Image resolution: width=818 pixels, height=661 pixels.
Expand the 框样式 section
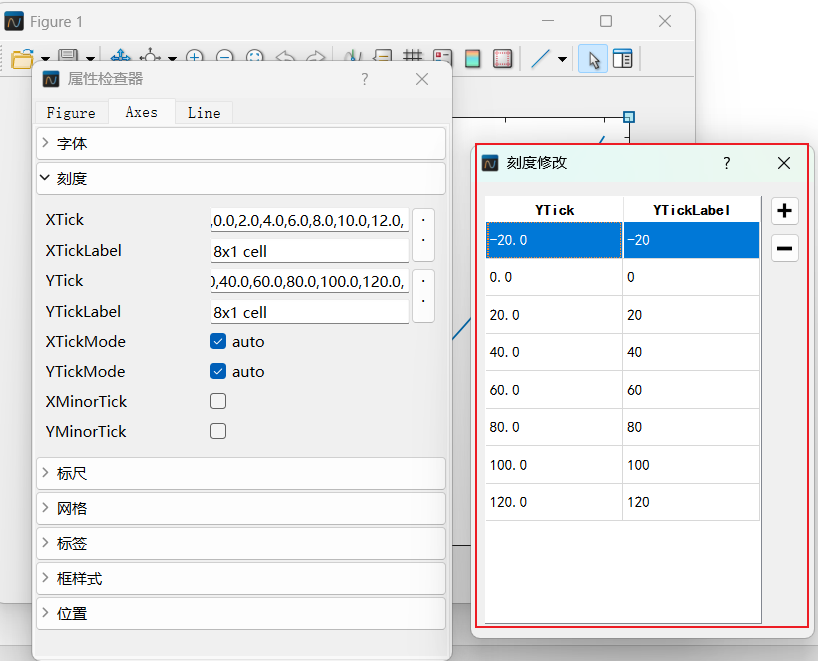pyautogui.click(x=240, y=579)
